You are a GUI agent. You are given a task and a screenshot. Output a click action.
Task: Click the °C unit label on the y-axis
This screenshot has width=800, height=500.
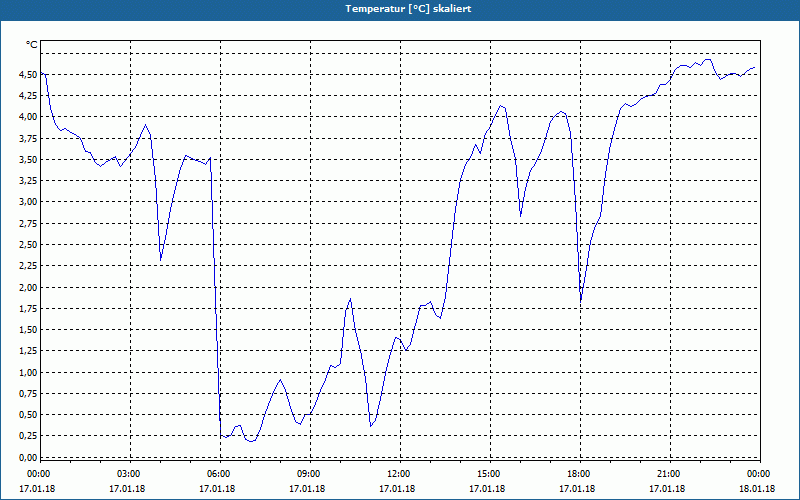coord(32,45)
